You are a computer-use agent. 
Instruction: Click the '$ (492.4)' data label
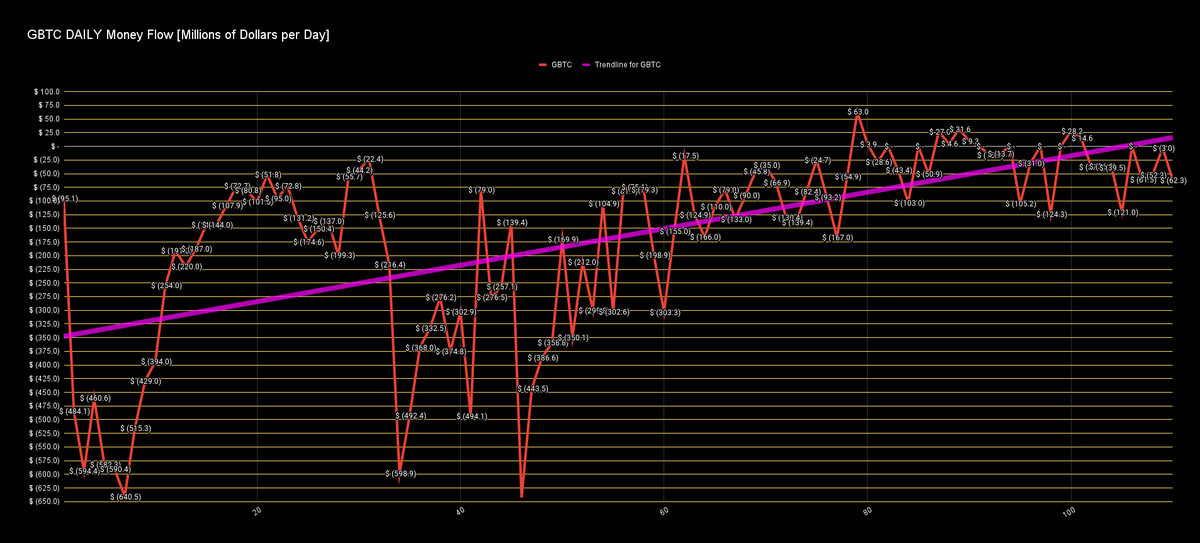(411, 415)
